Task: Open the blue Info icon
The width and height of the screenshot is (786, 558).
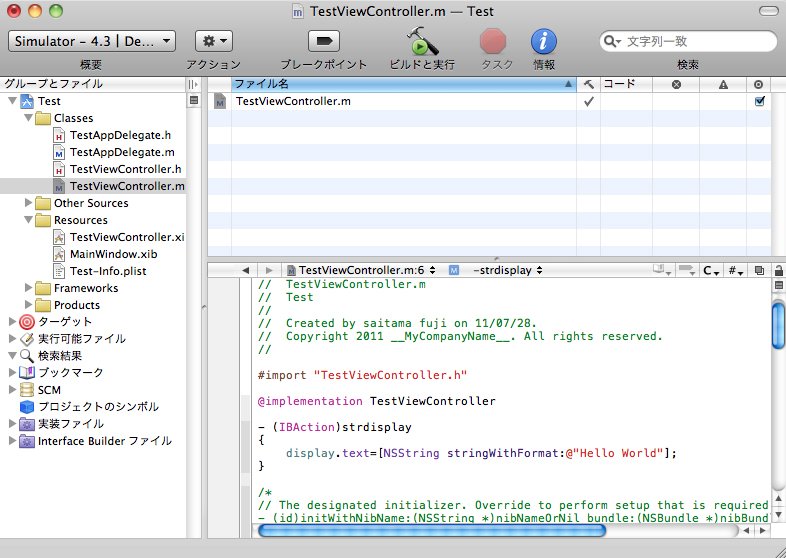Action: (543, 41)
